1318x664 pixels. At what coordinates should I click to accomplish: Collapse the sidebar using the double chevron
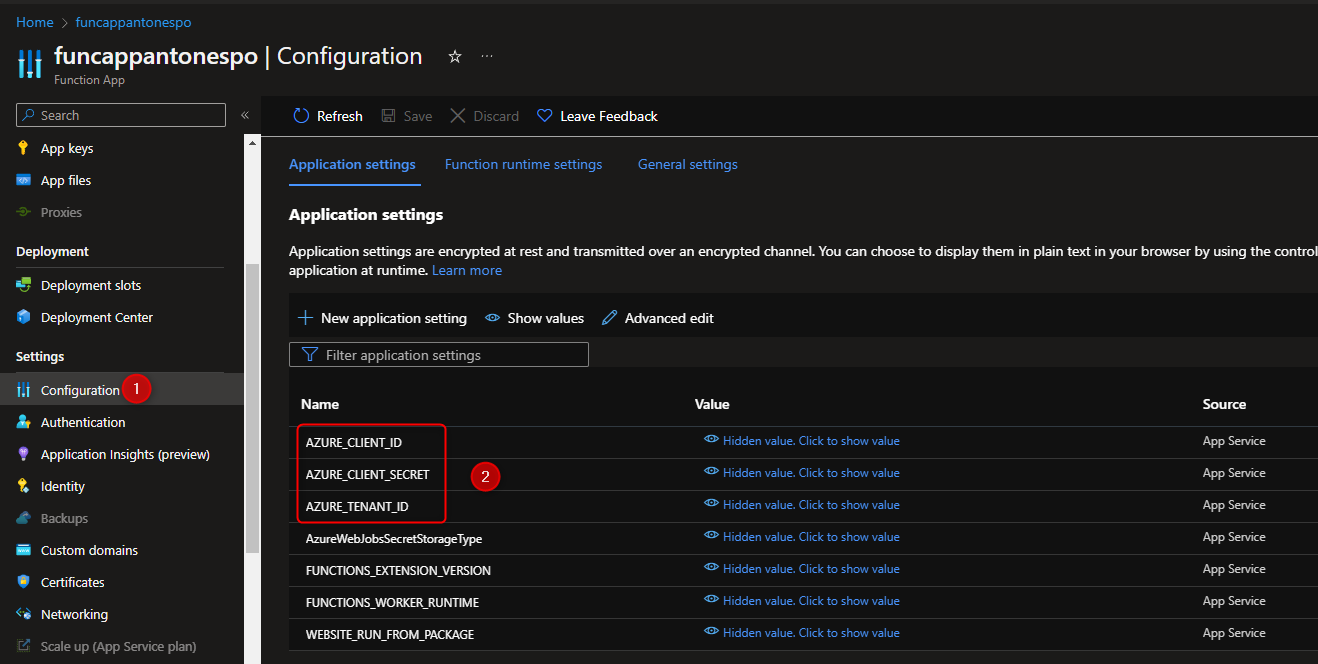[245, 114]
